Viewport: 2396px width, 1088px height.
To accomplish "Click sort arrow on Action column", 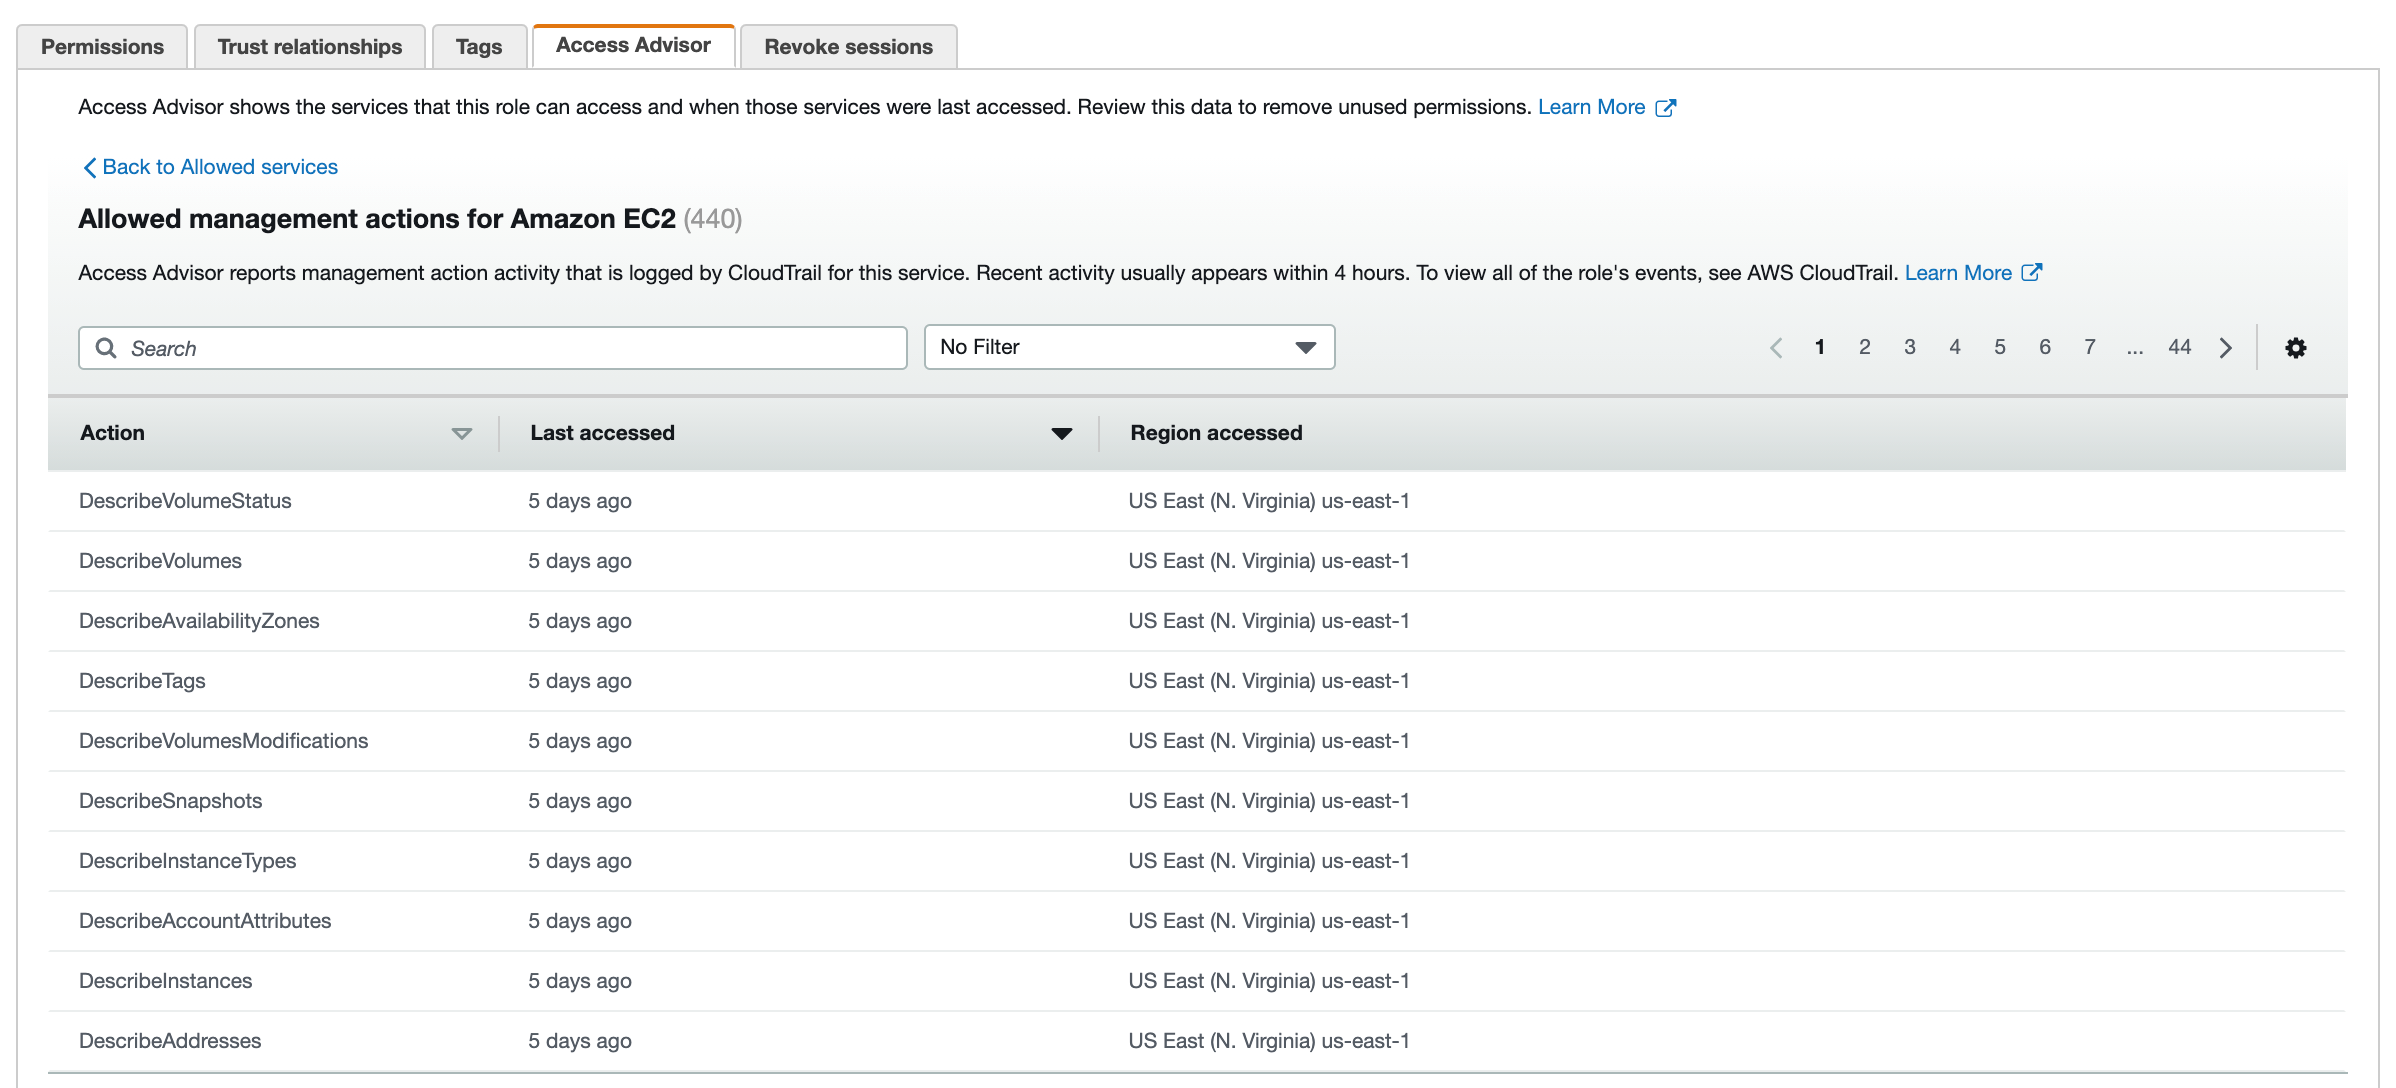I will tap(461, 434).
